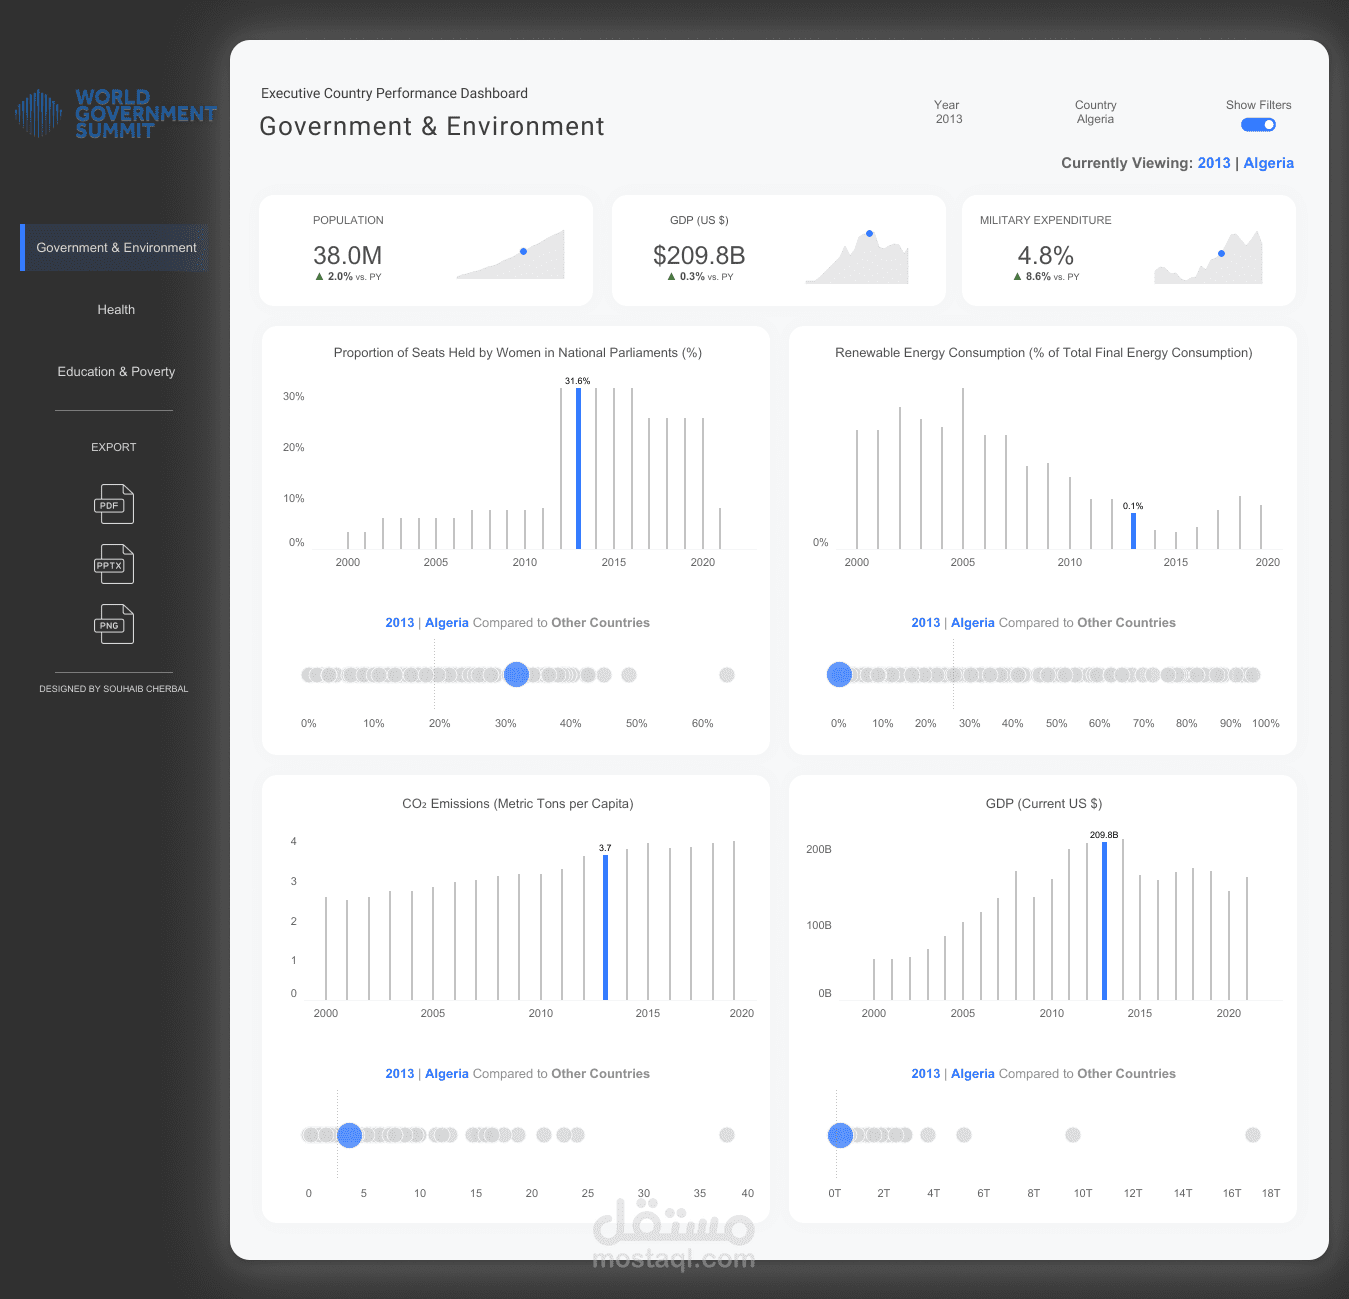Click Algeria's blue dot in GDP country comparison
The image size is (1349, 1299).
click(x=840, y=1135)
